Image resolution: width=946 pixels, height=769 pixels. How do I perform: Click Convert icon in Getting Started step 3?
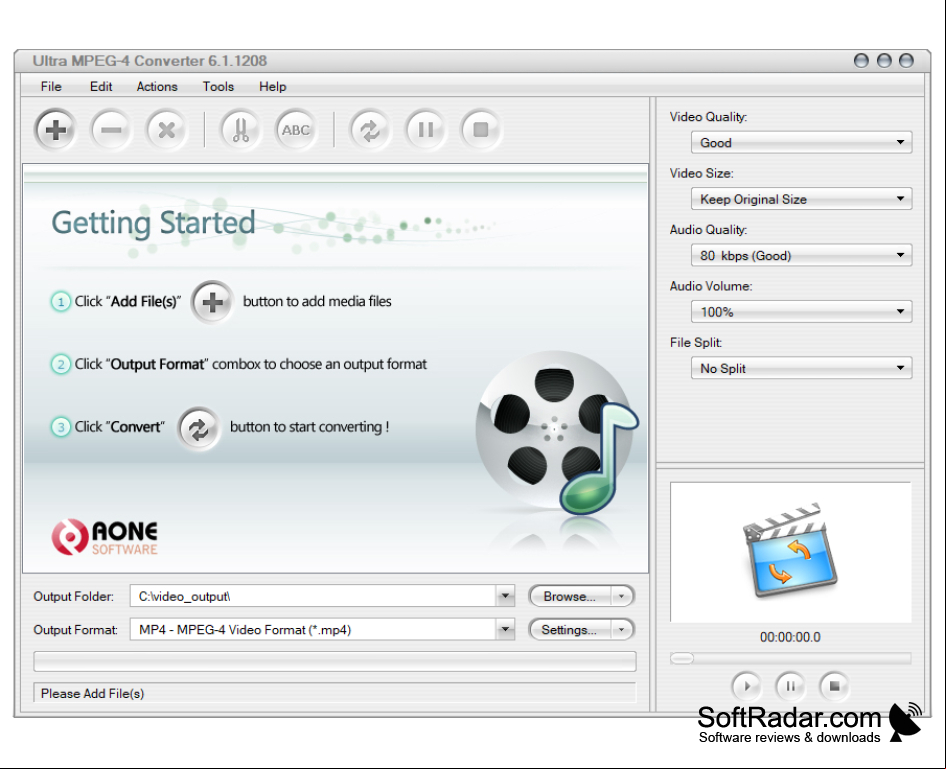point(198,429)
